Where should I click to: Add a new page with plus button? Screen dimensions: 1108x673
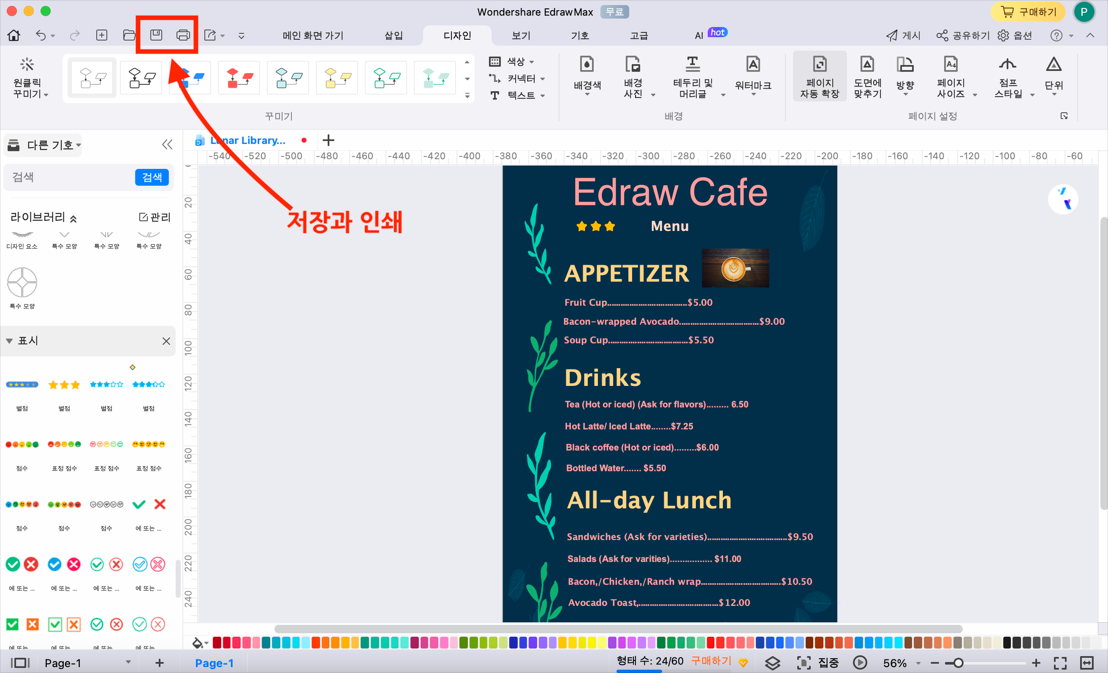160,663
